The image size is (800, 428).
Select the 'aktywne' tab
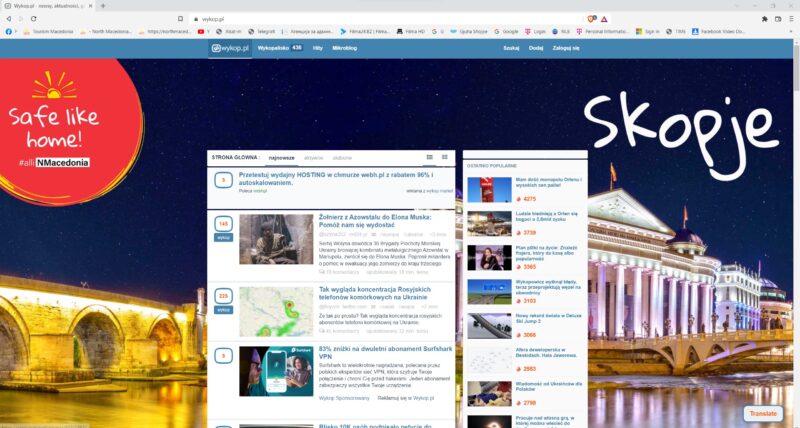tap(313, 157)
